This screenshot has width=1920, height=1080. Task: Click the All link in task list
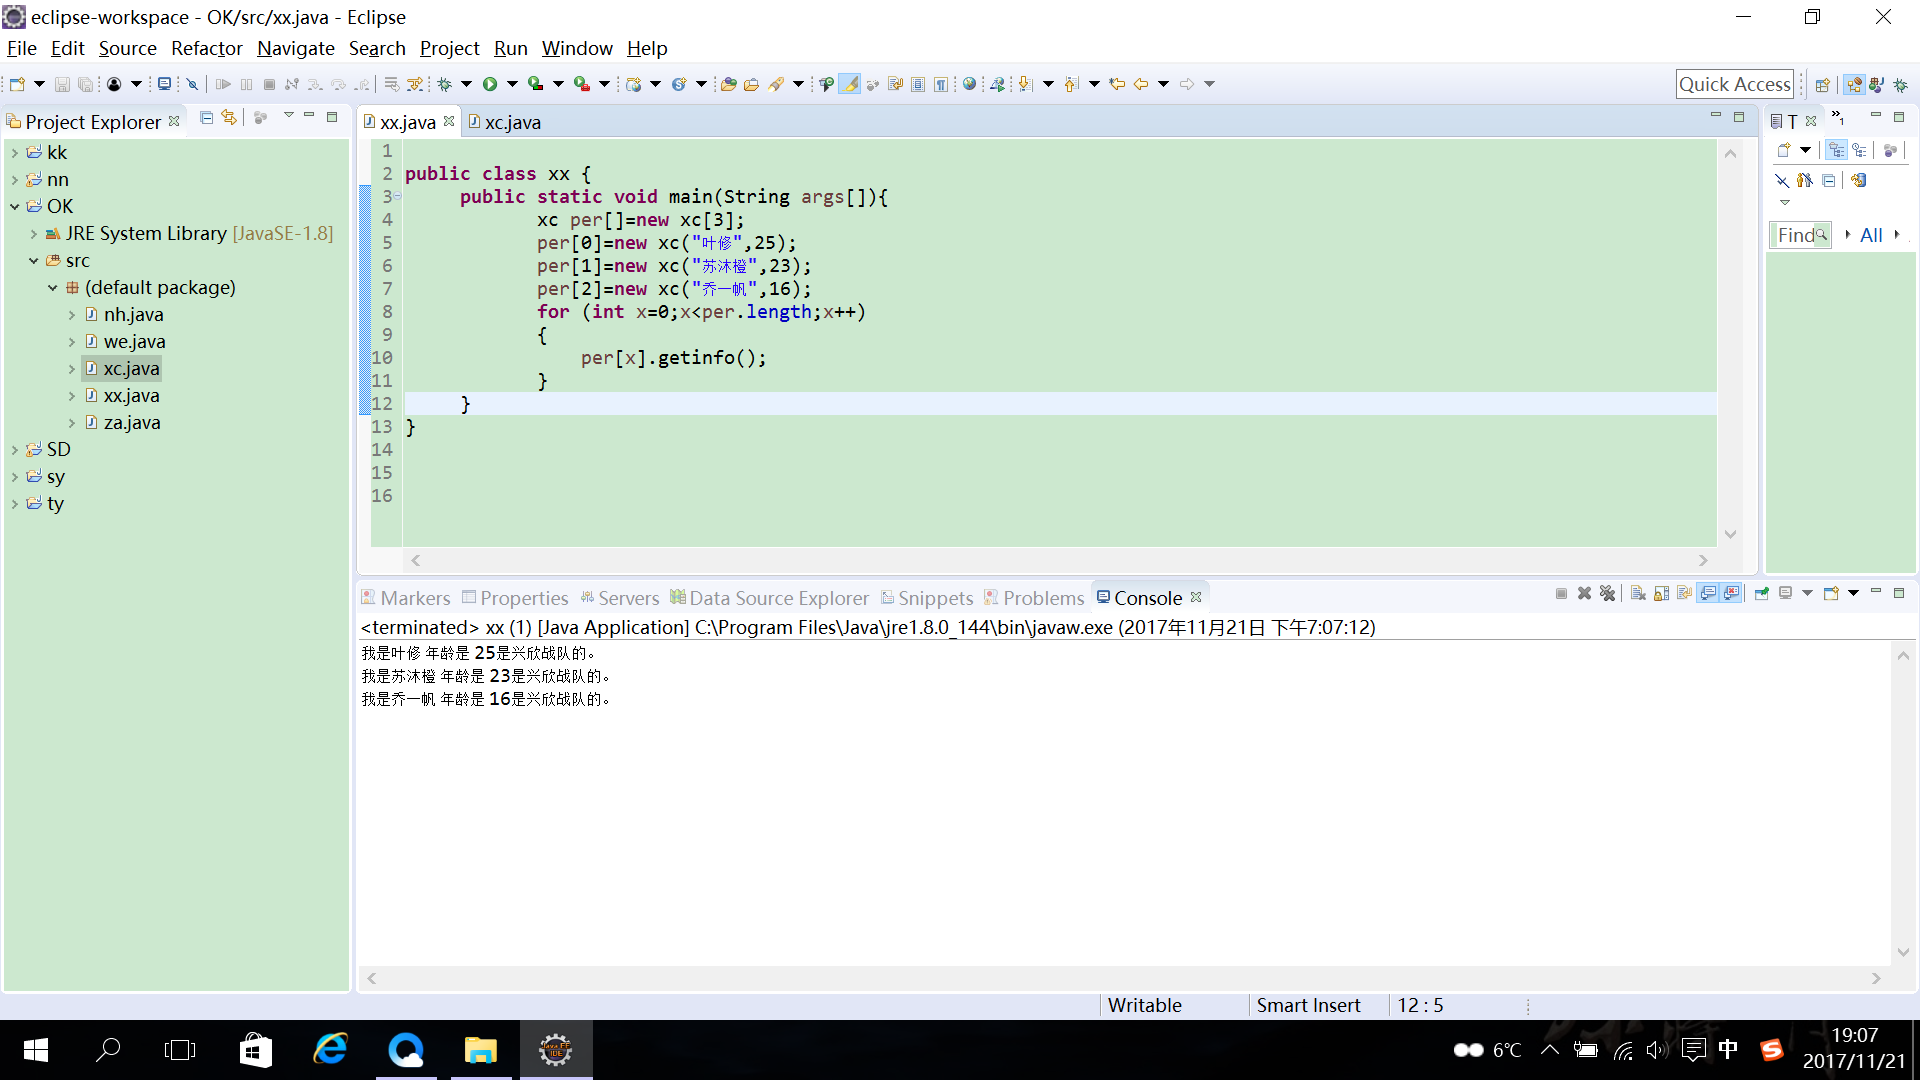(1871, 235)
